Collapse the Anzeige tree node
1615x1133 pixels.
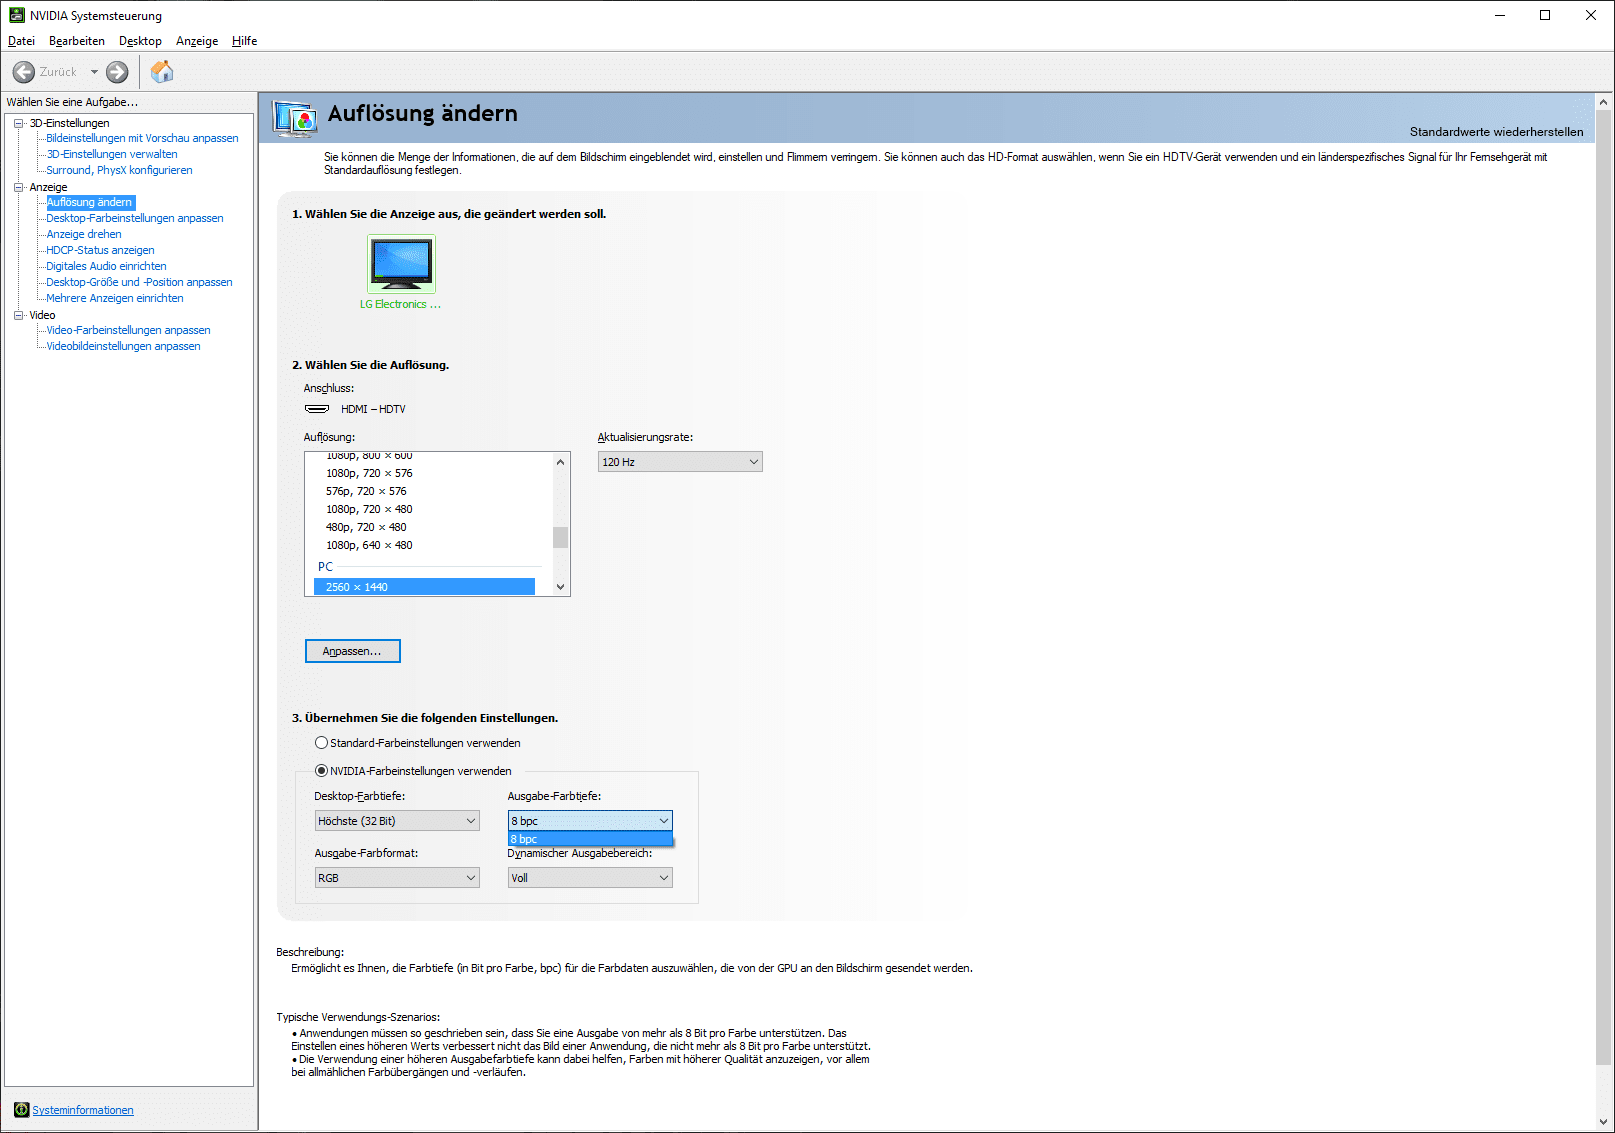tap(18, 187)
